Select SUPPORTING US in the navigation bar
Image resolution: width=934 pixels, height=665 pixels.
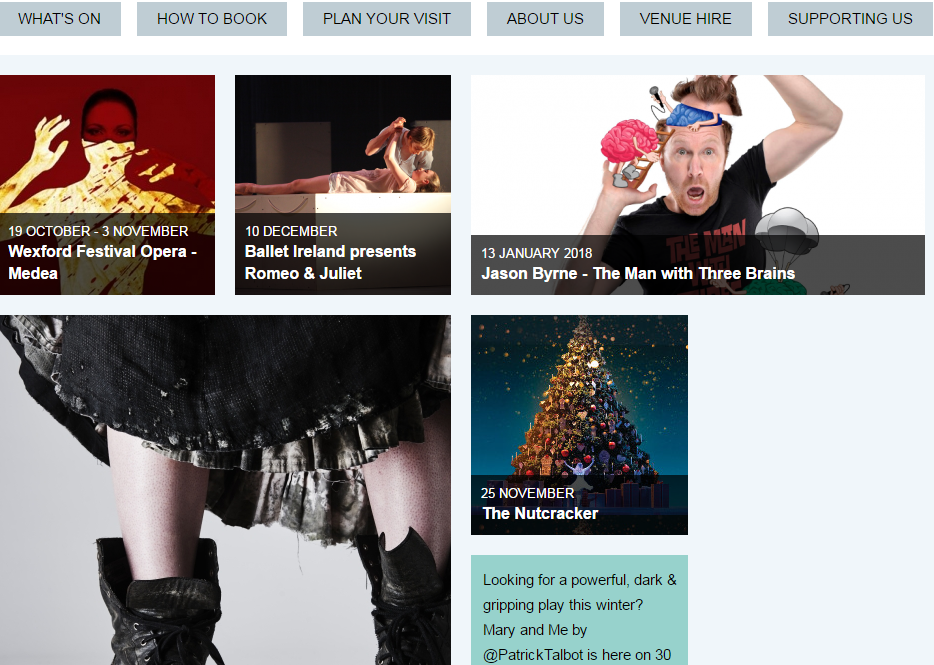point(850,18)
